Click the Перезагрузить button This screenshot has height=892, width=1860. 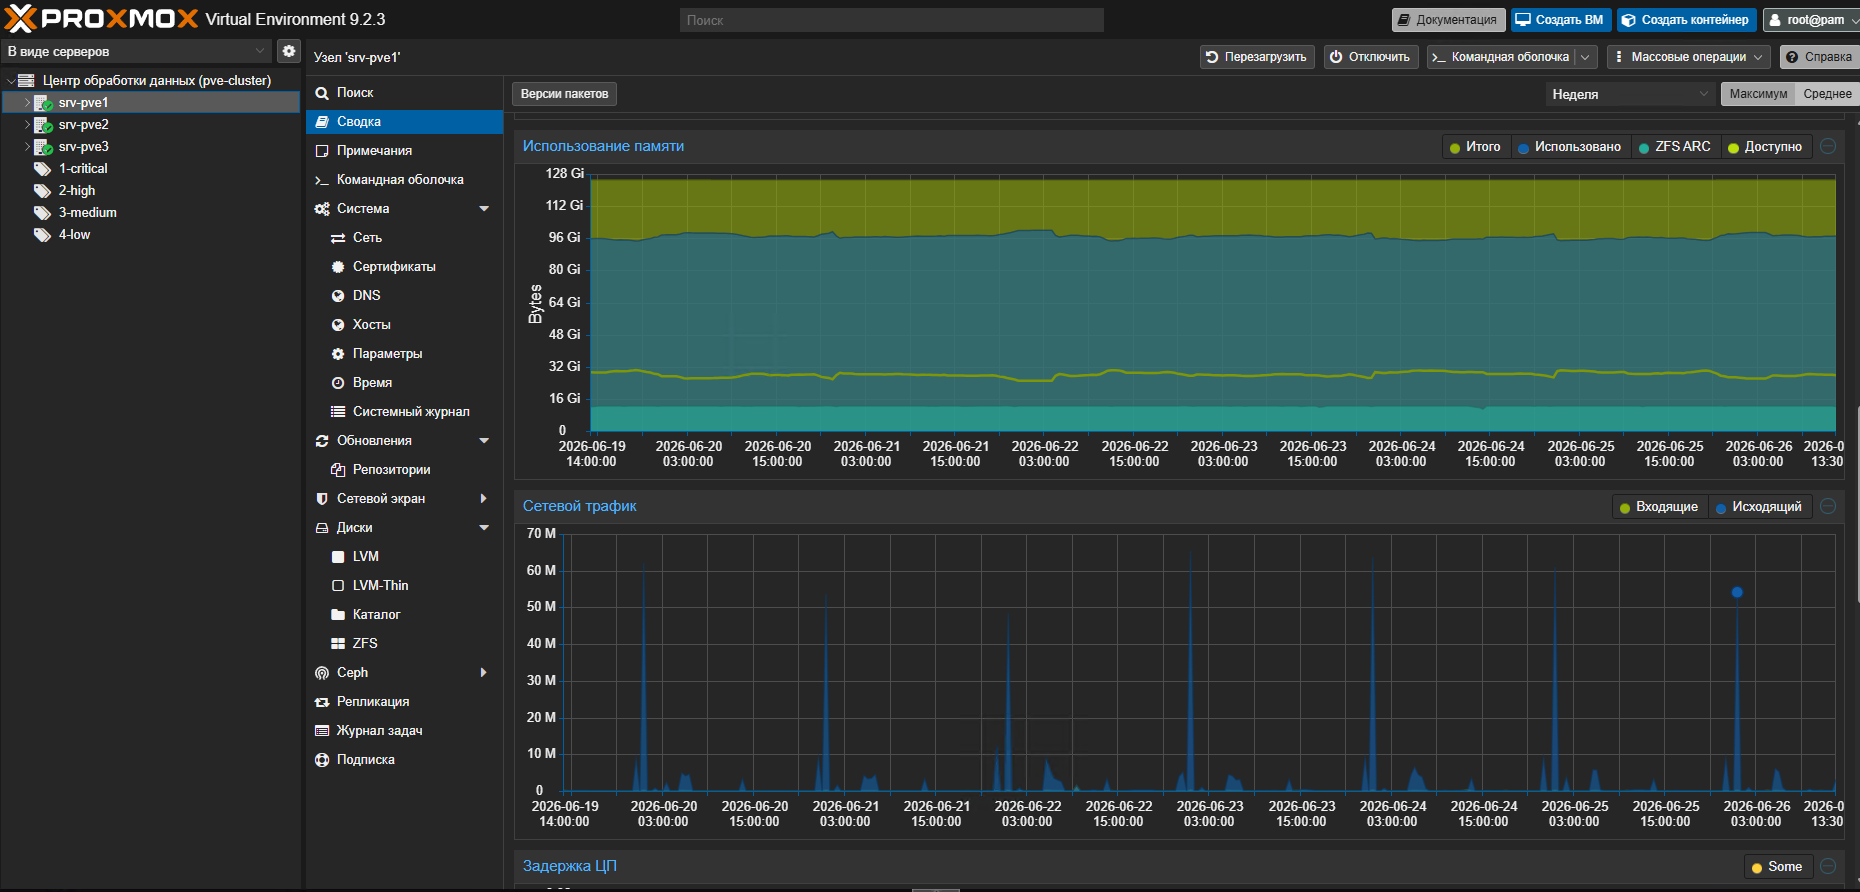click(1257, 57)
